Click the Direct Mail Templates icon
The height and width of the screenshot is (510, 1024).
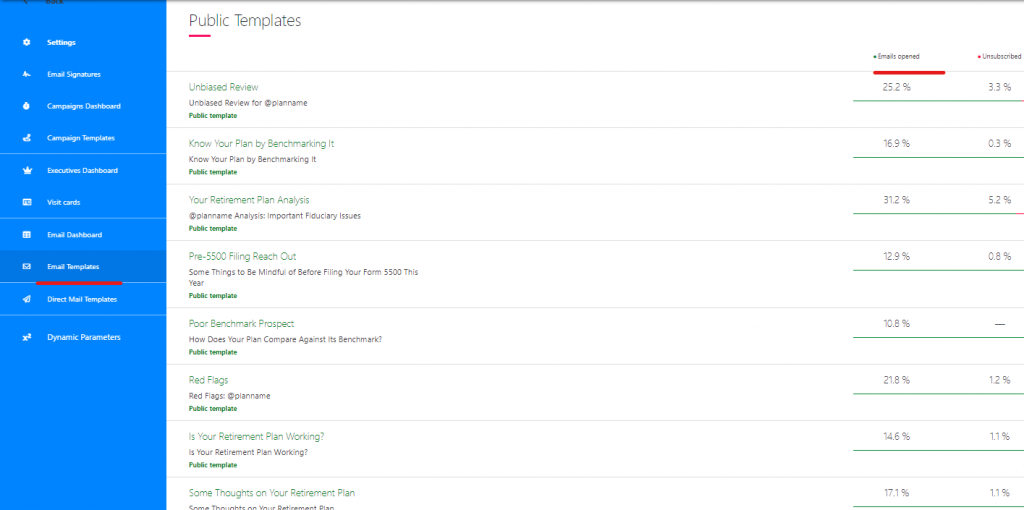[27, 299]
